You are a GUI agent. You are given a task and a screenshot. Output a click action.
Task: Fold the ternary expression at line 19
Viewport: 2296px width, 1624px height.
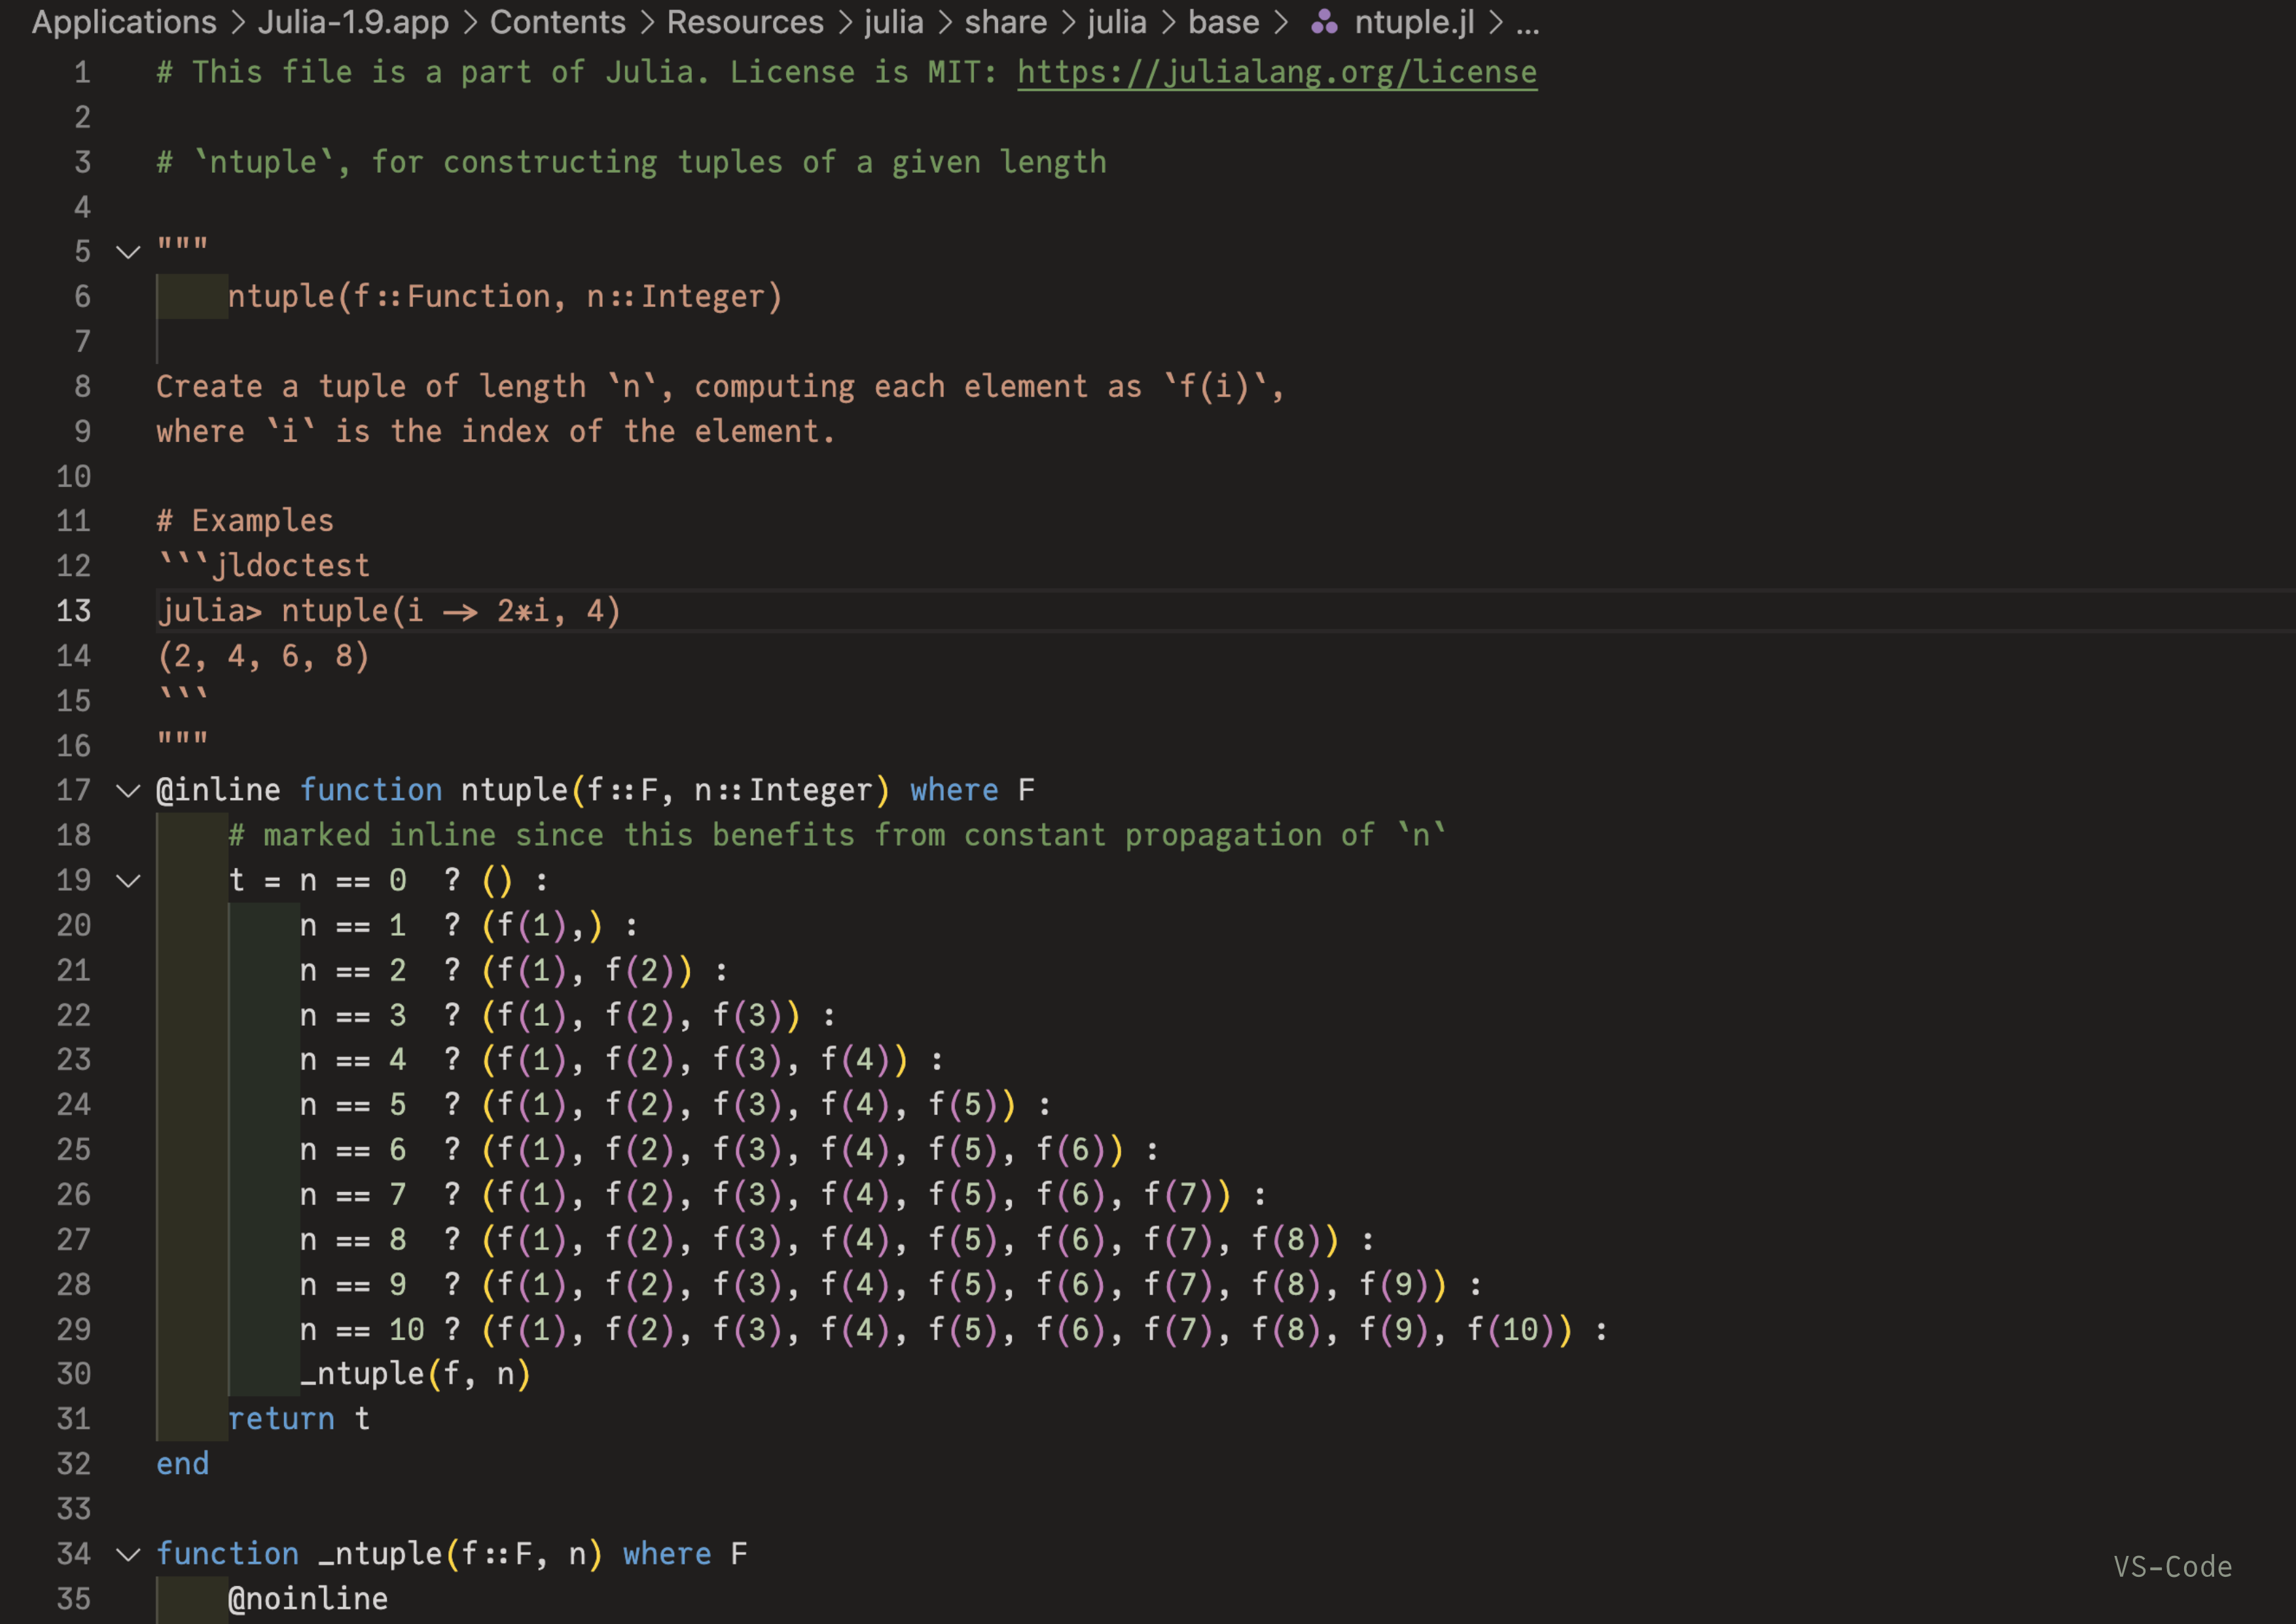128,881
